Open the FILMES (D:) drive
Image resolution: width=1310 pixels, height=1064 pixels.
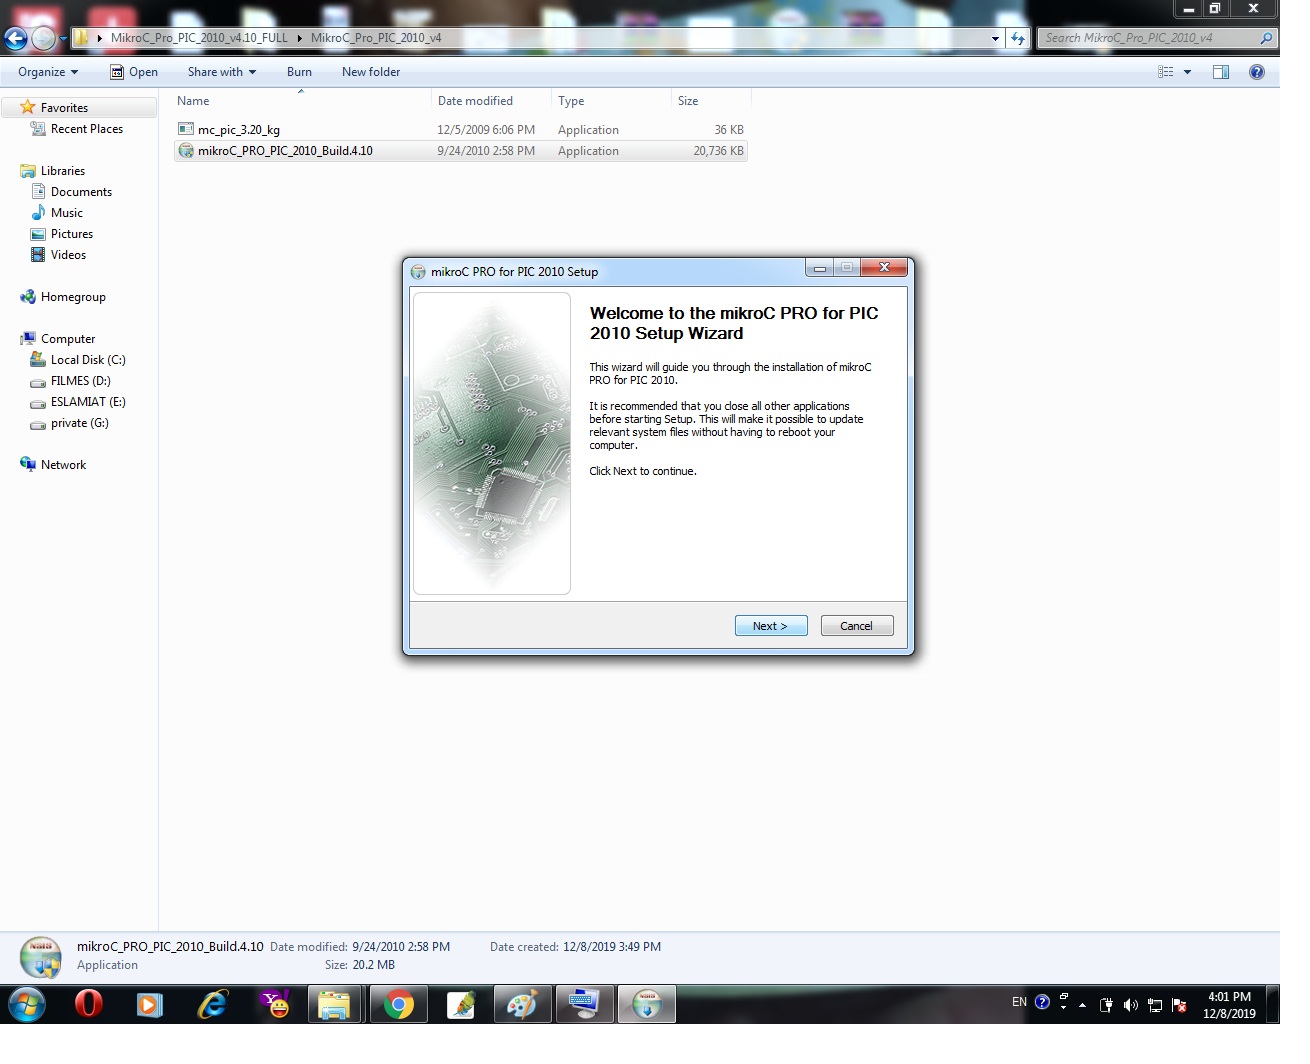(70, 381)
